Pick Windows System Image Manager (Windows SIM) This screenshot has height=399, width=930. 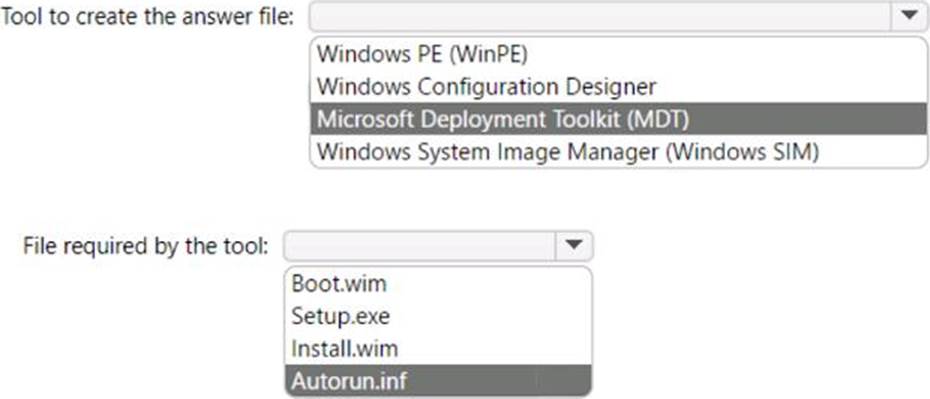point(619,151)
